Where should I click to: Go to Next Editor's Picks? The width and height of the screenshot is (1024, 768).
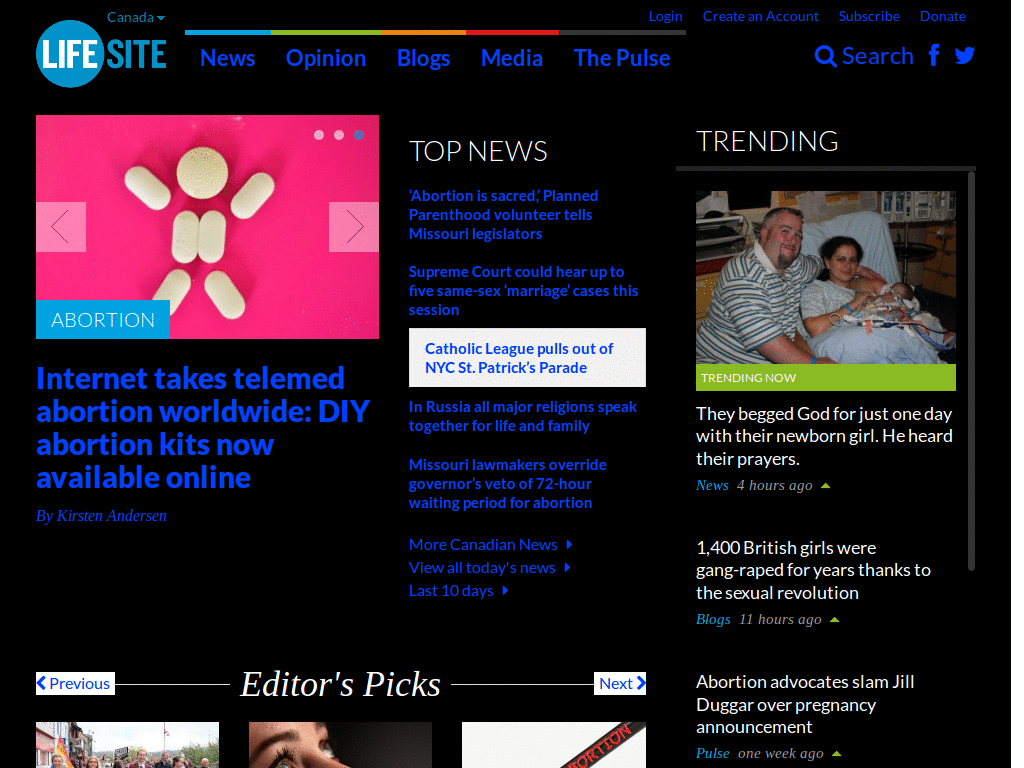click(620, 683)
